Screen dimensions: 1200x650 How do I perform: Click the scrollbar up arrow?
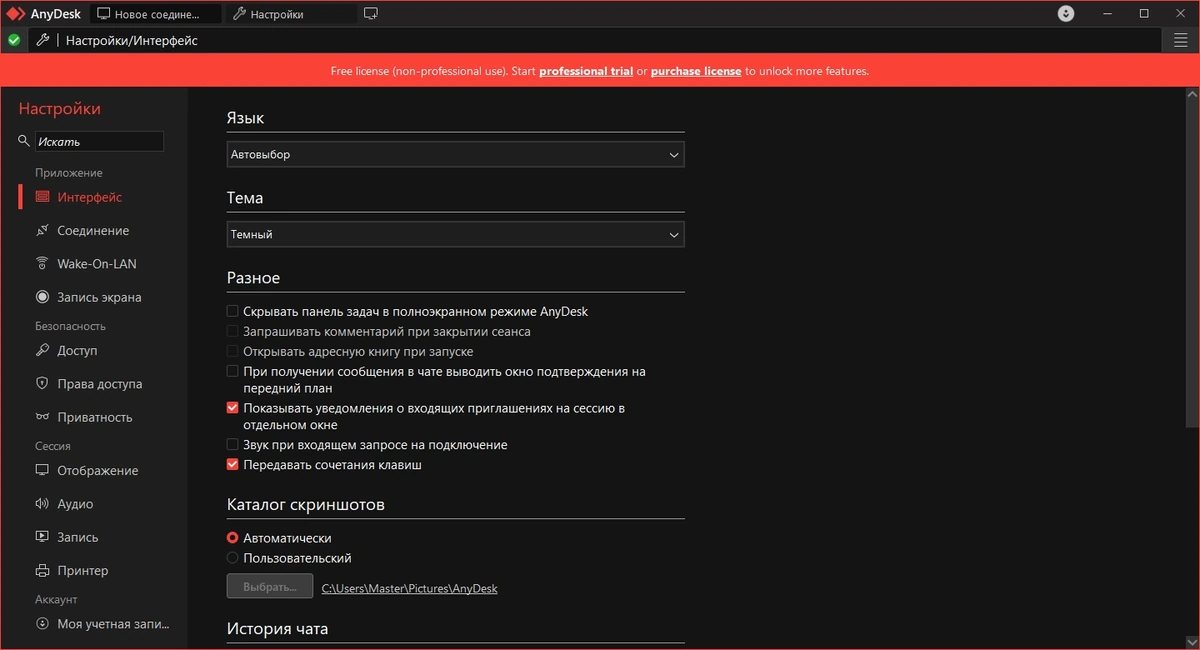[1192, 92]
